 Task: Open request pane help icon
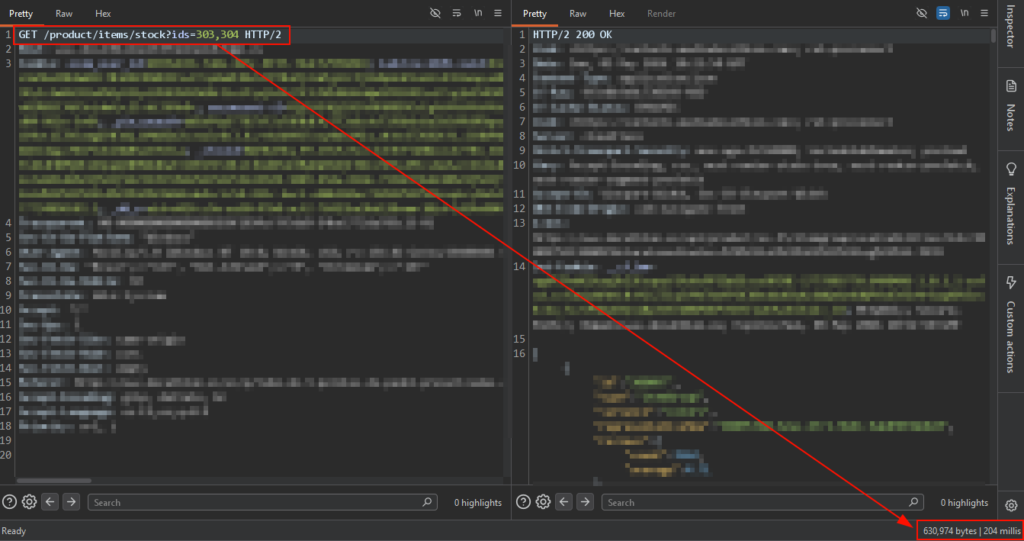(x=9, y=502)
